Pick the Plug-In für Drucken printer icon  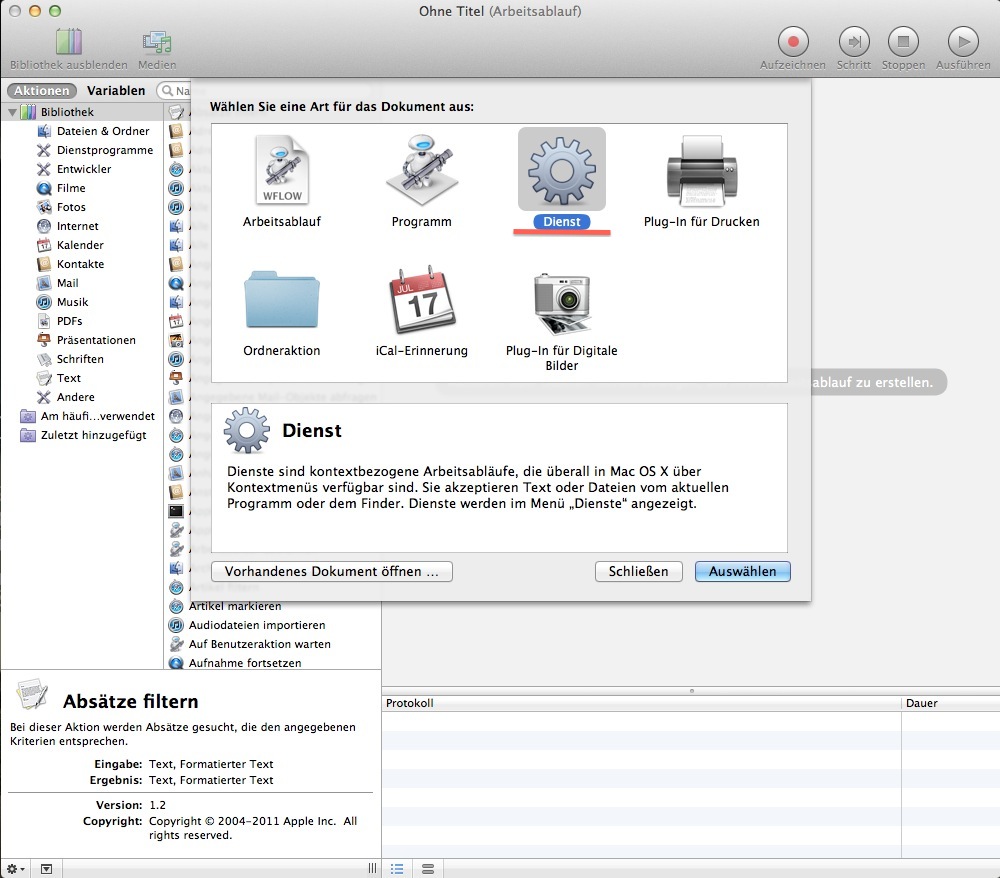click(x=701, y=172)
